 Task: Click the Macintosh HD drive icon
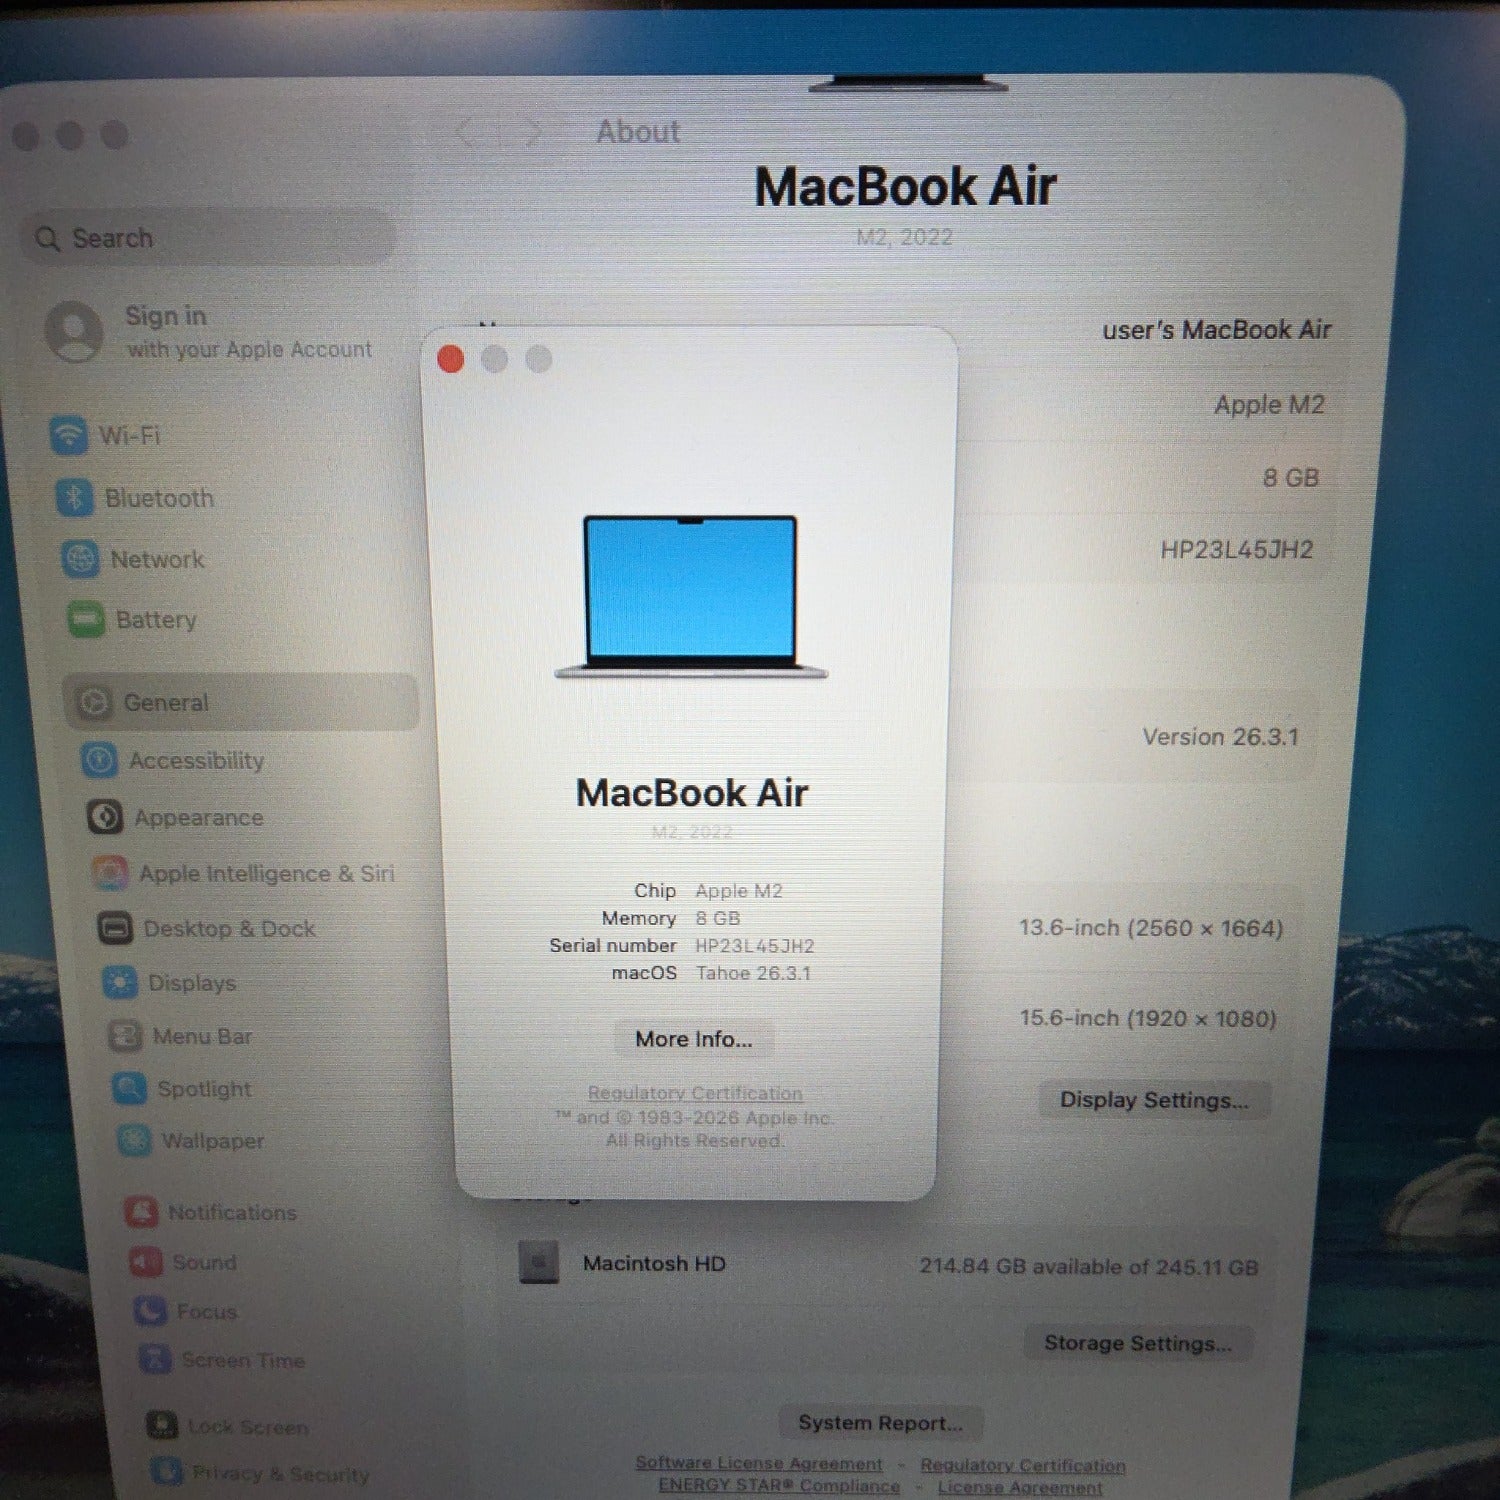539,1263
